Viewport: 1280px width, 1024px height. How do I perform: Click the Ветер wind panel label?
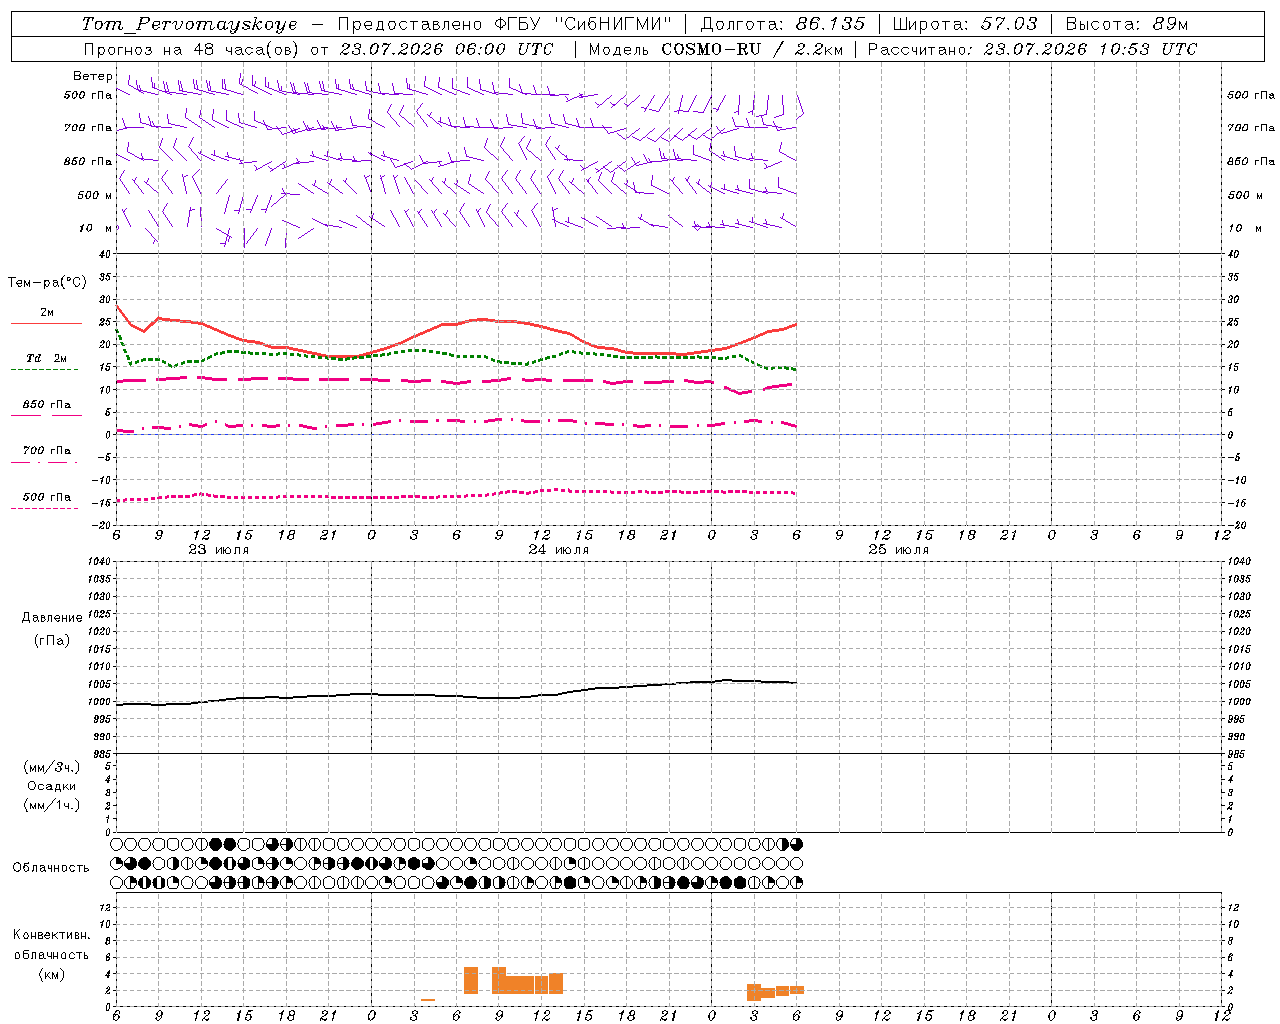point(92,76)
